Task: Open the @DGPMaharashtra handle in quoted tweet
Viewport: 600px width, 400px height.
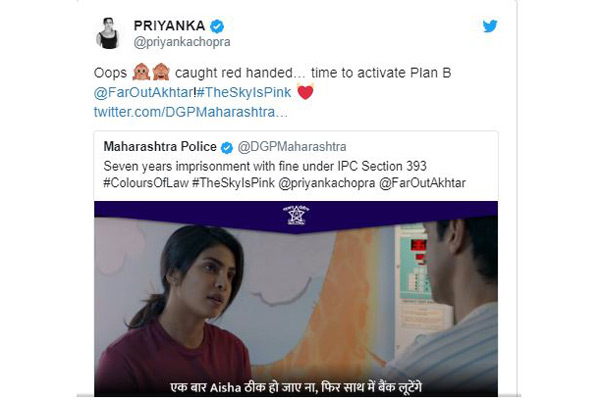Action: pyautogui.click(x=292, y=147)
